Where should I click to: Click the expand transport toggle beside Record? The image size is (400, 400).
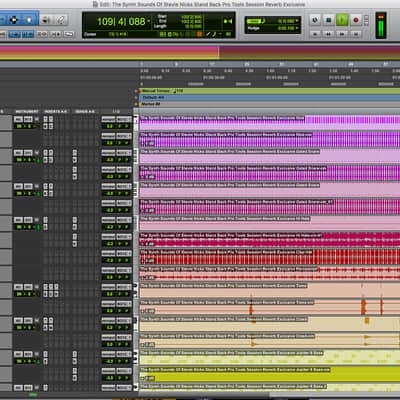tap(366, 20)
